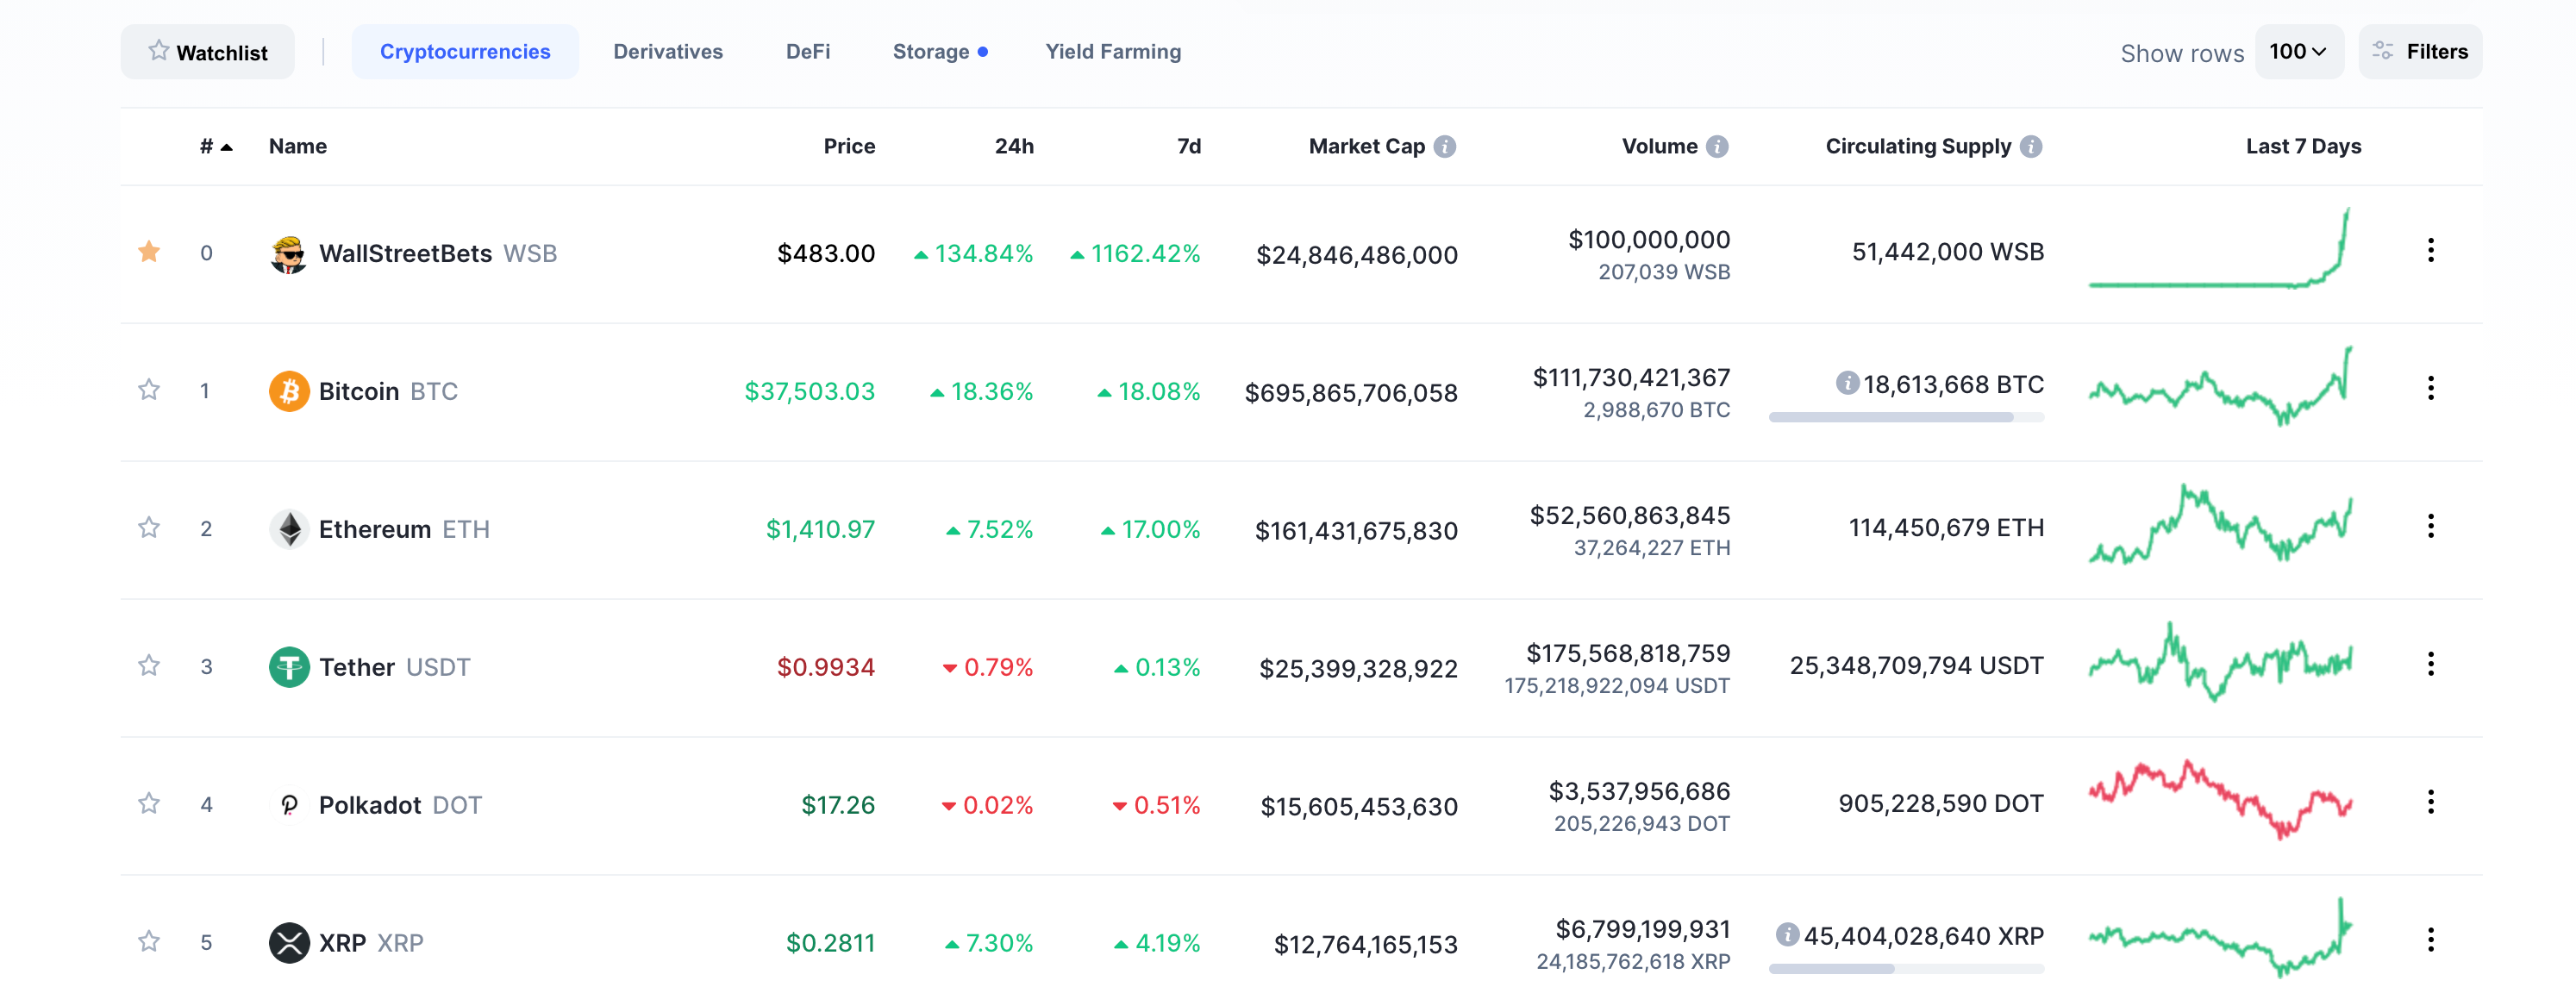Screen dimensions: 2576x993
Task: Sort table by Price column
Action: pyautogui.click(x=849, y=147)
